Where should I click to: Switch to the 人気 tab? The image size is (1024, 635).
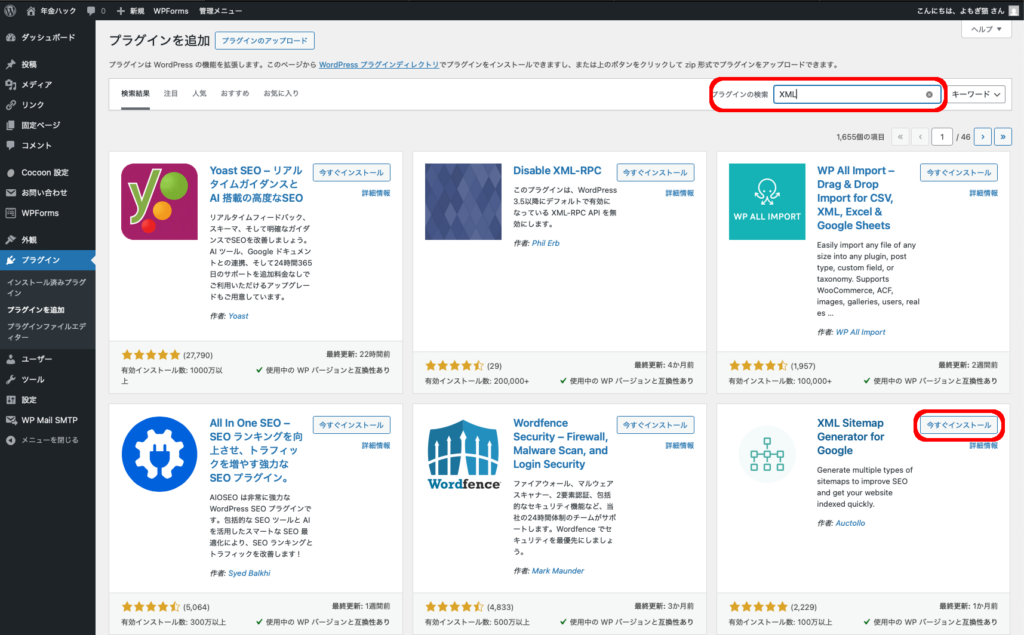(x=200, y=94)
